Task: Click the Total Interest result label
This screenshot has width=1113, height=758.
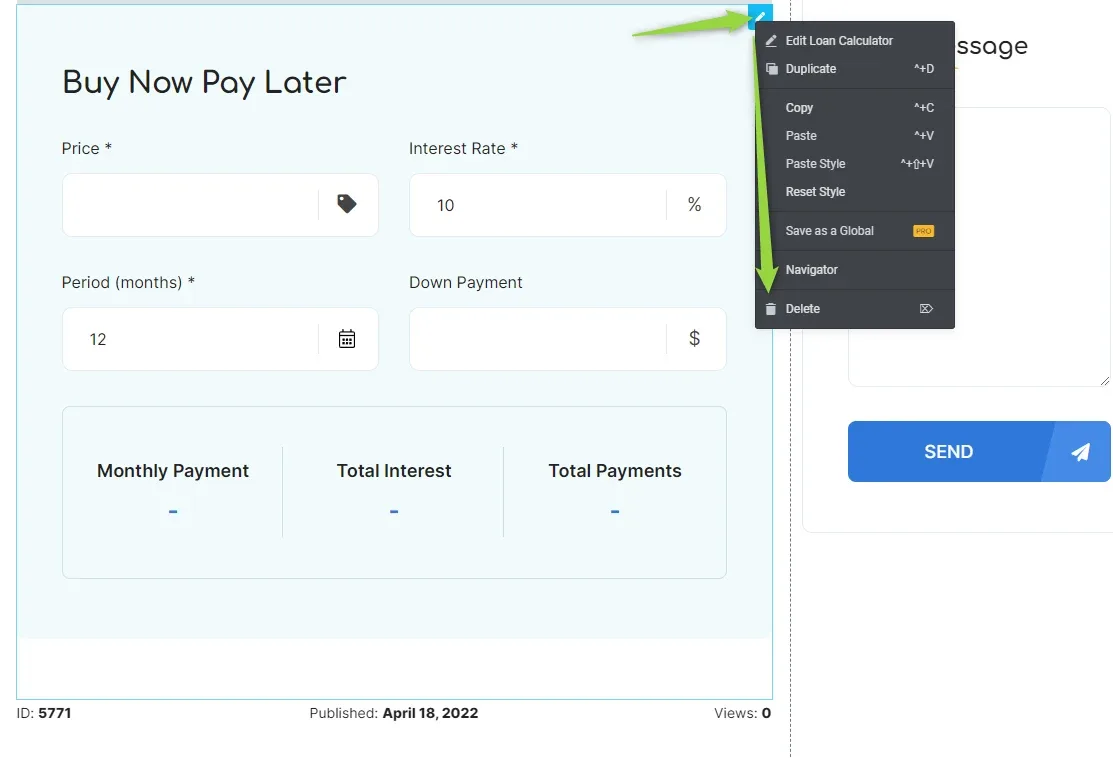Action: point(394,471)
